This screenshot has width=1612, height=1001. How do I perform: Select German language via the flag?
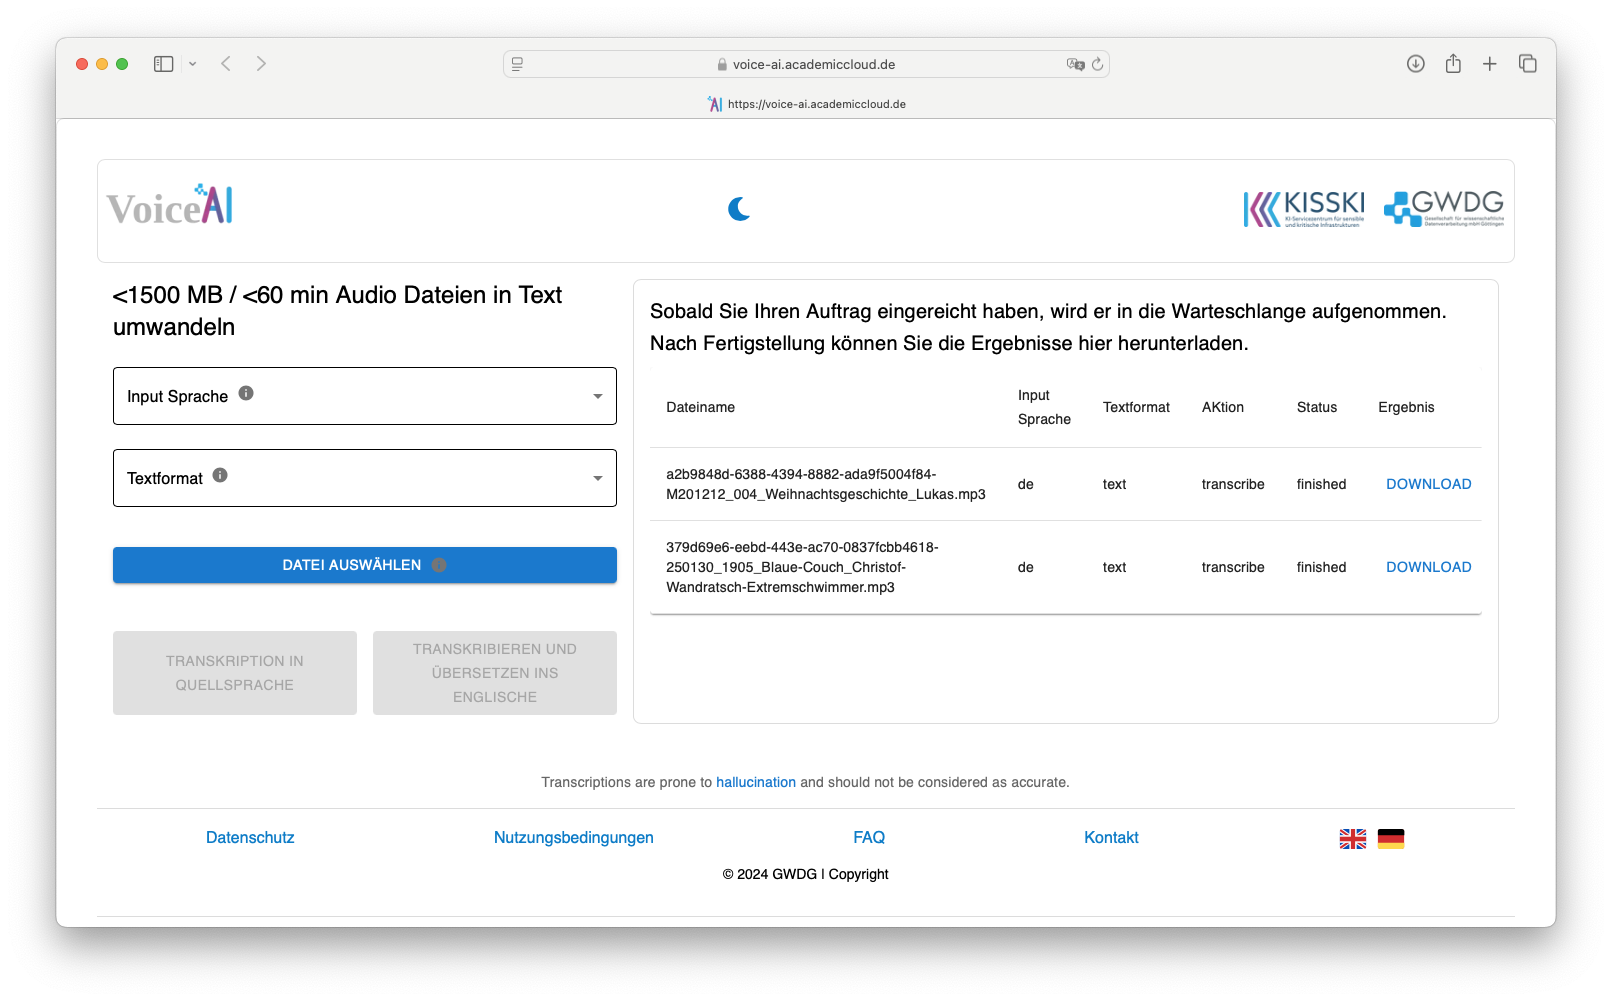tap(1392, 838)
